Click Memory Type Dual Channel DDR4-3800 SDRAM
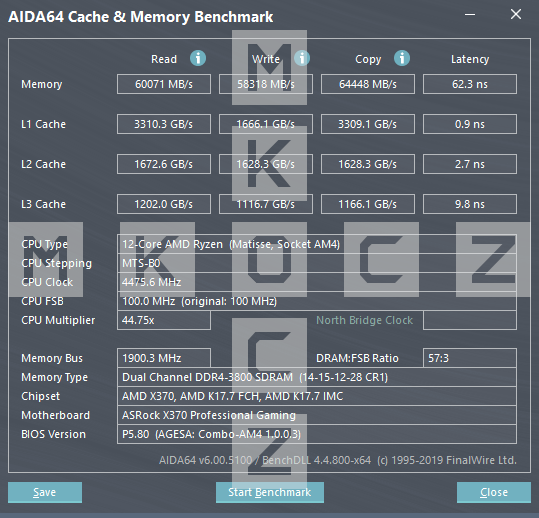Image resolution: width=539 pixels, height=518 pixels. click(317, 377)
